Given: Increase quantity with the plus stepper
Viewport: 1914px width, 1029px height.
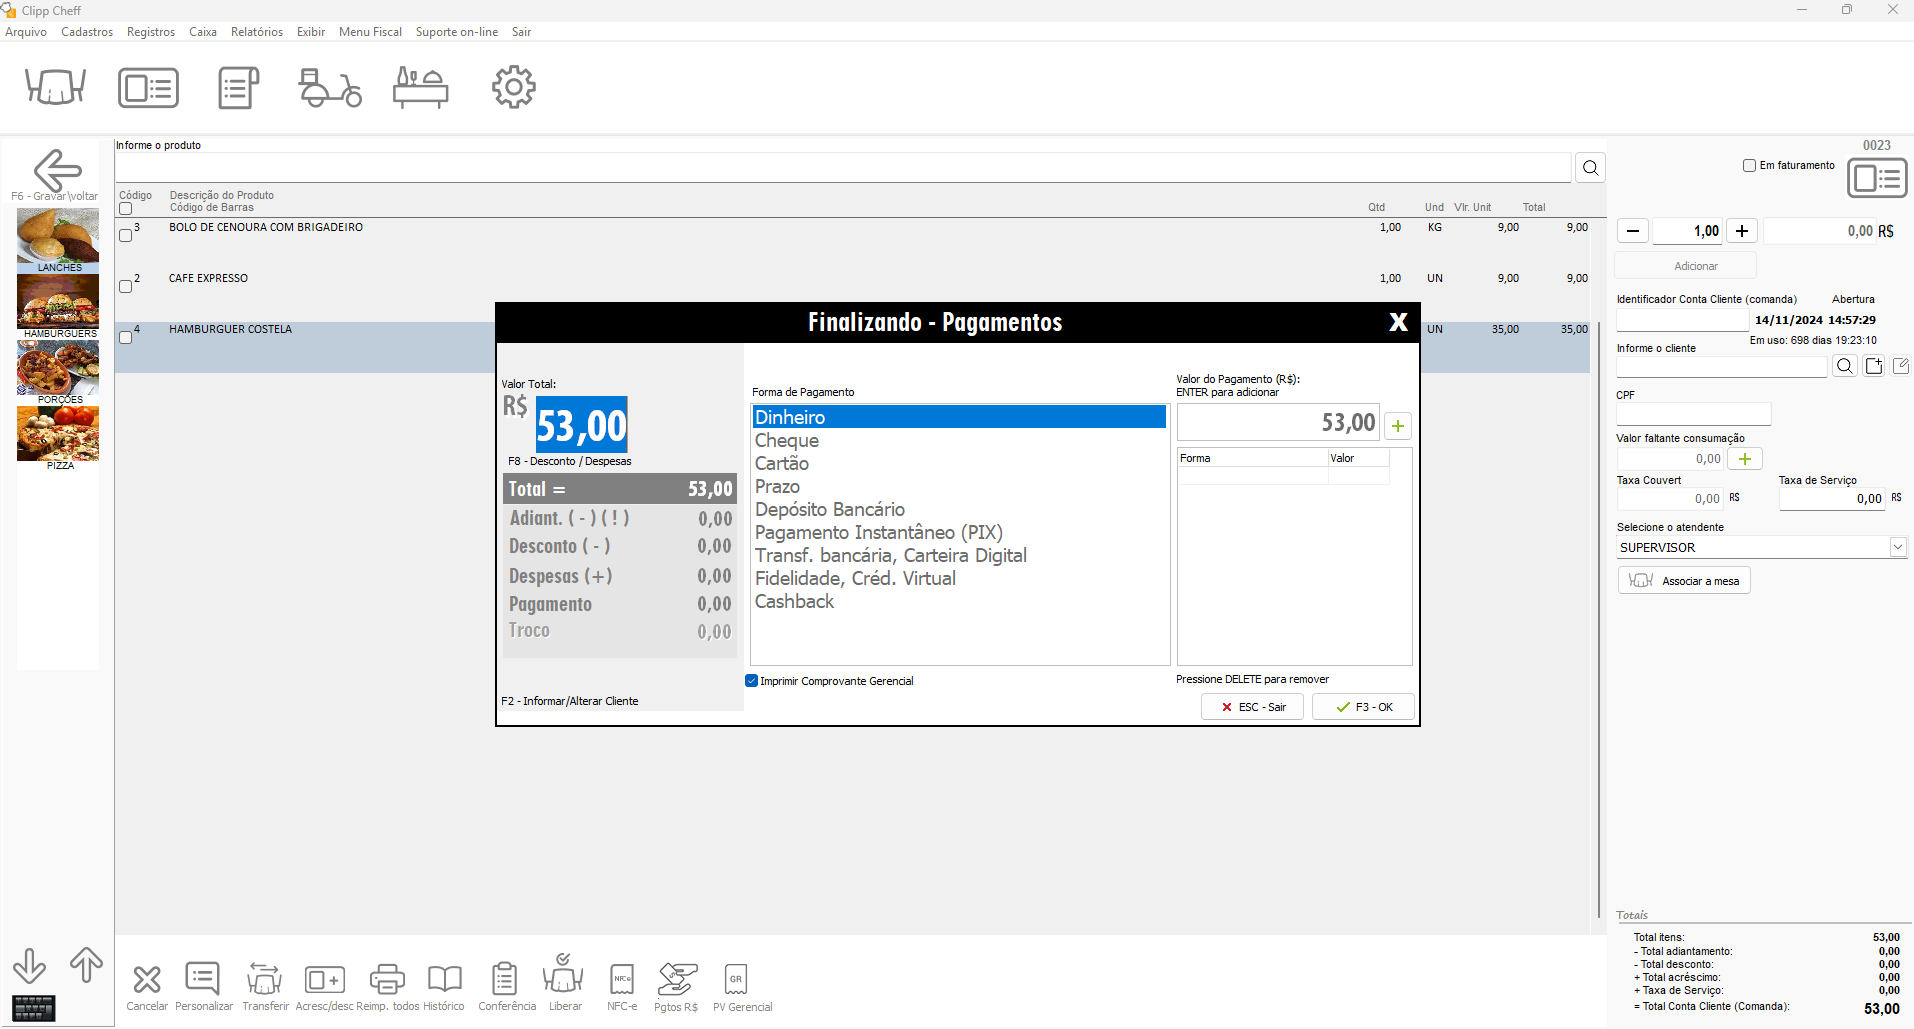Looking at the screenshot, I should point(1741,231).
